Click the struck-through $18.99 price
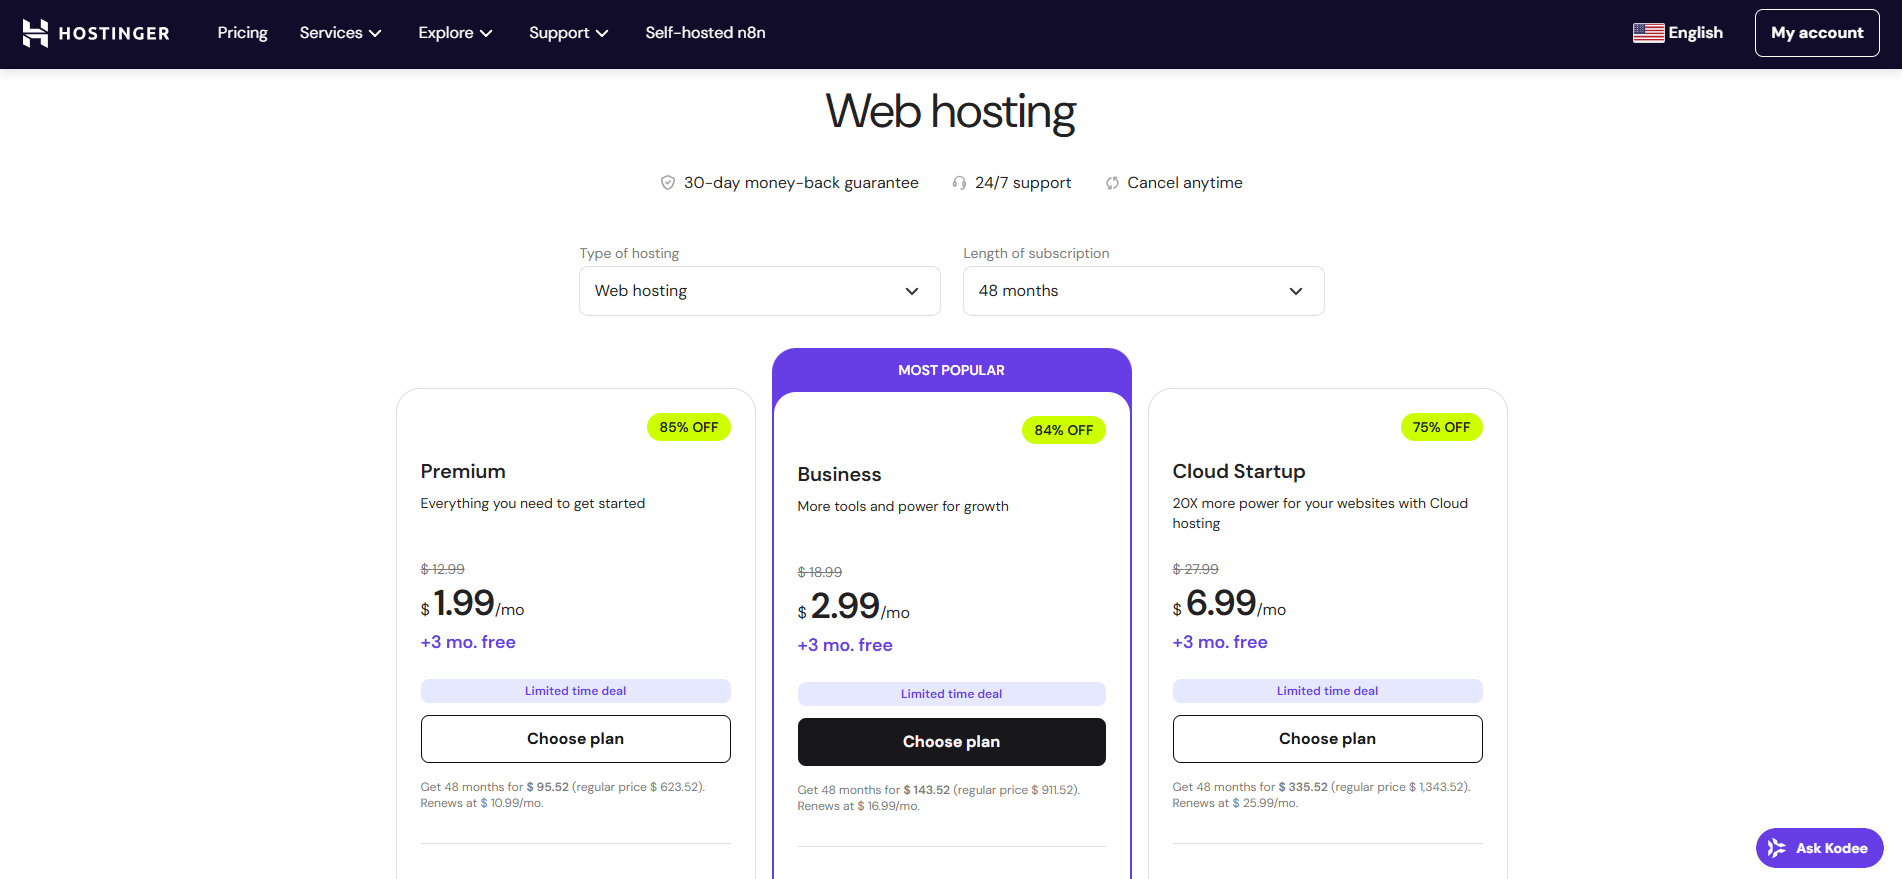The height and width of the screenshot is (879, 1902). [x=820, y=572]
